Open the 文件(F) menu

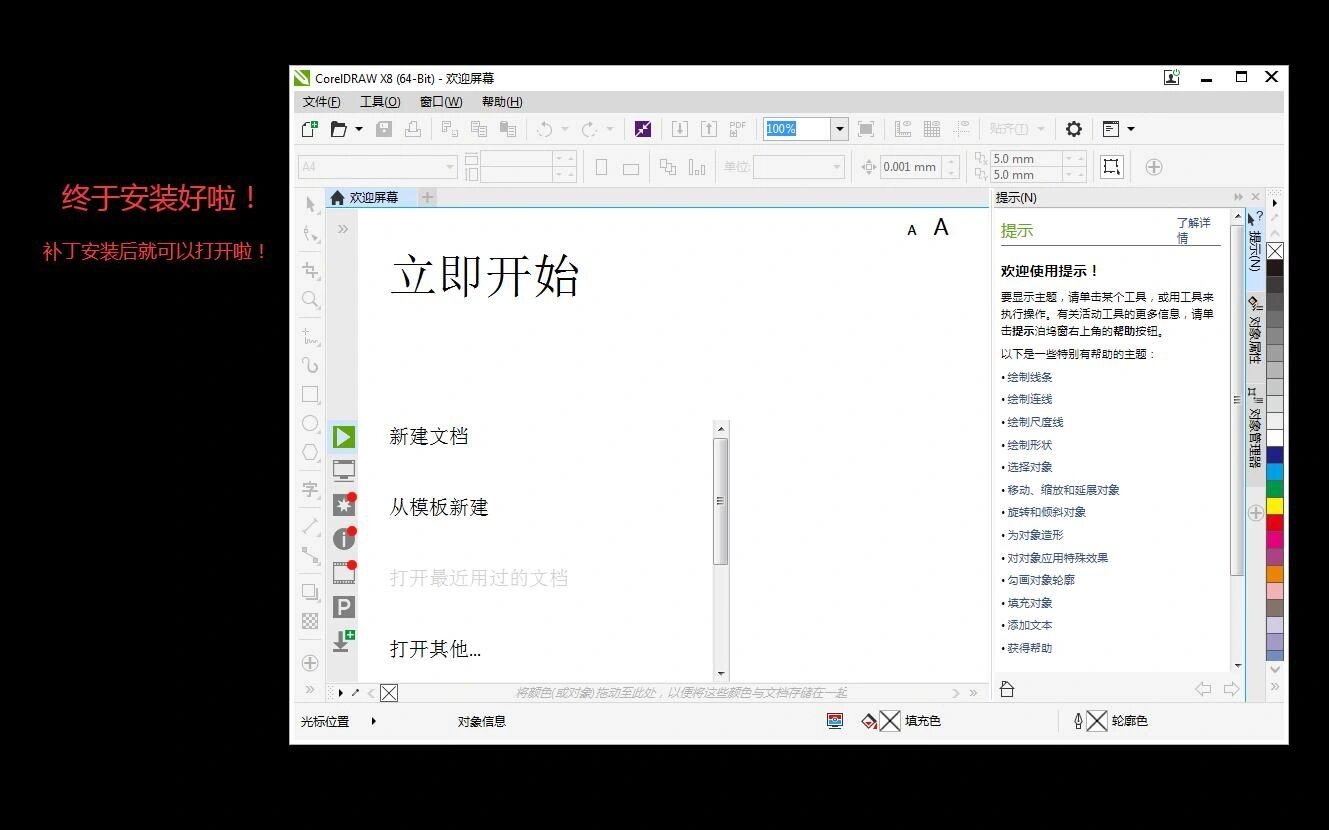pyautogui.click(x=321, y=102)
